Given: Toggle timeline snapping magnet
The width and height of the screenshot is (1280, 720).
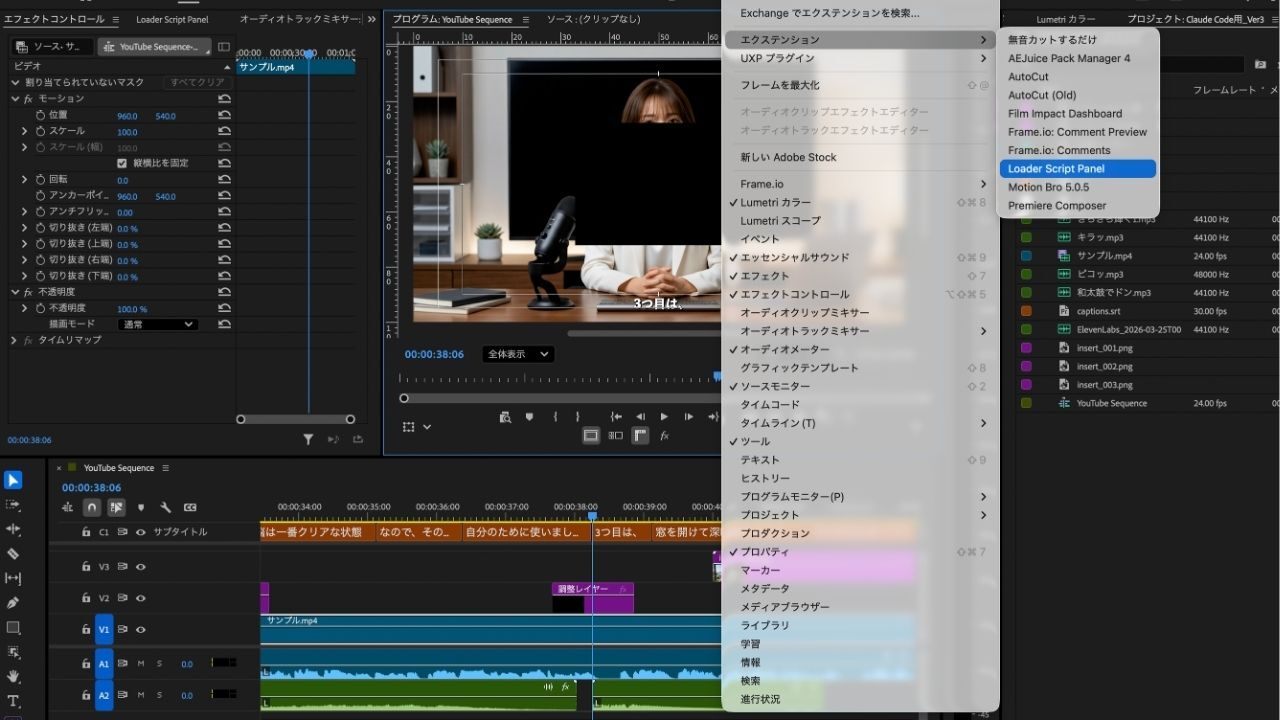Looking at the screenshot, I should [x=92, y=508].
